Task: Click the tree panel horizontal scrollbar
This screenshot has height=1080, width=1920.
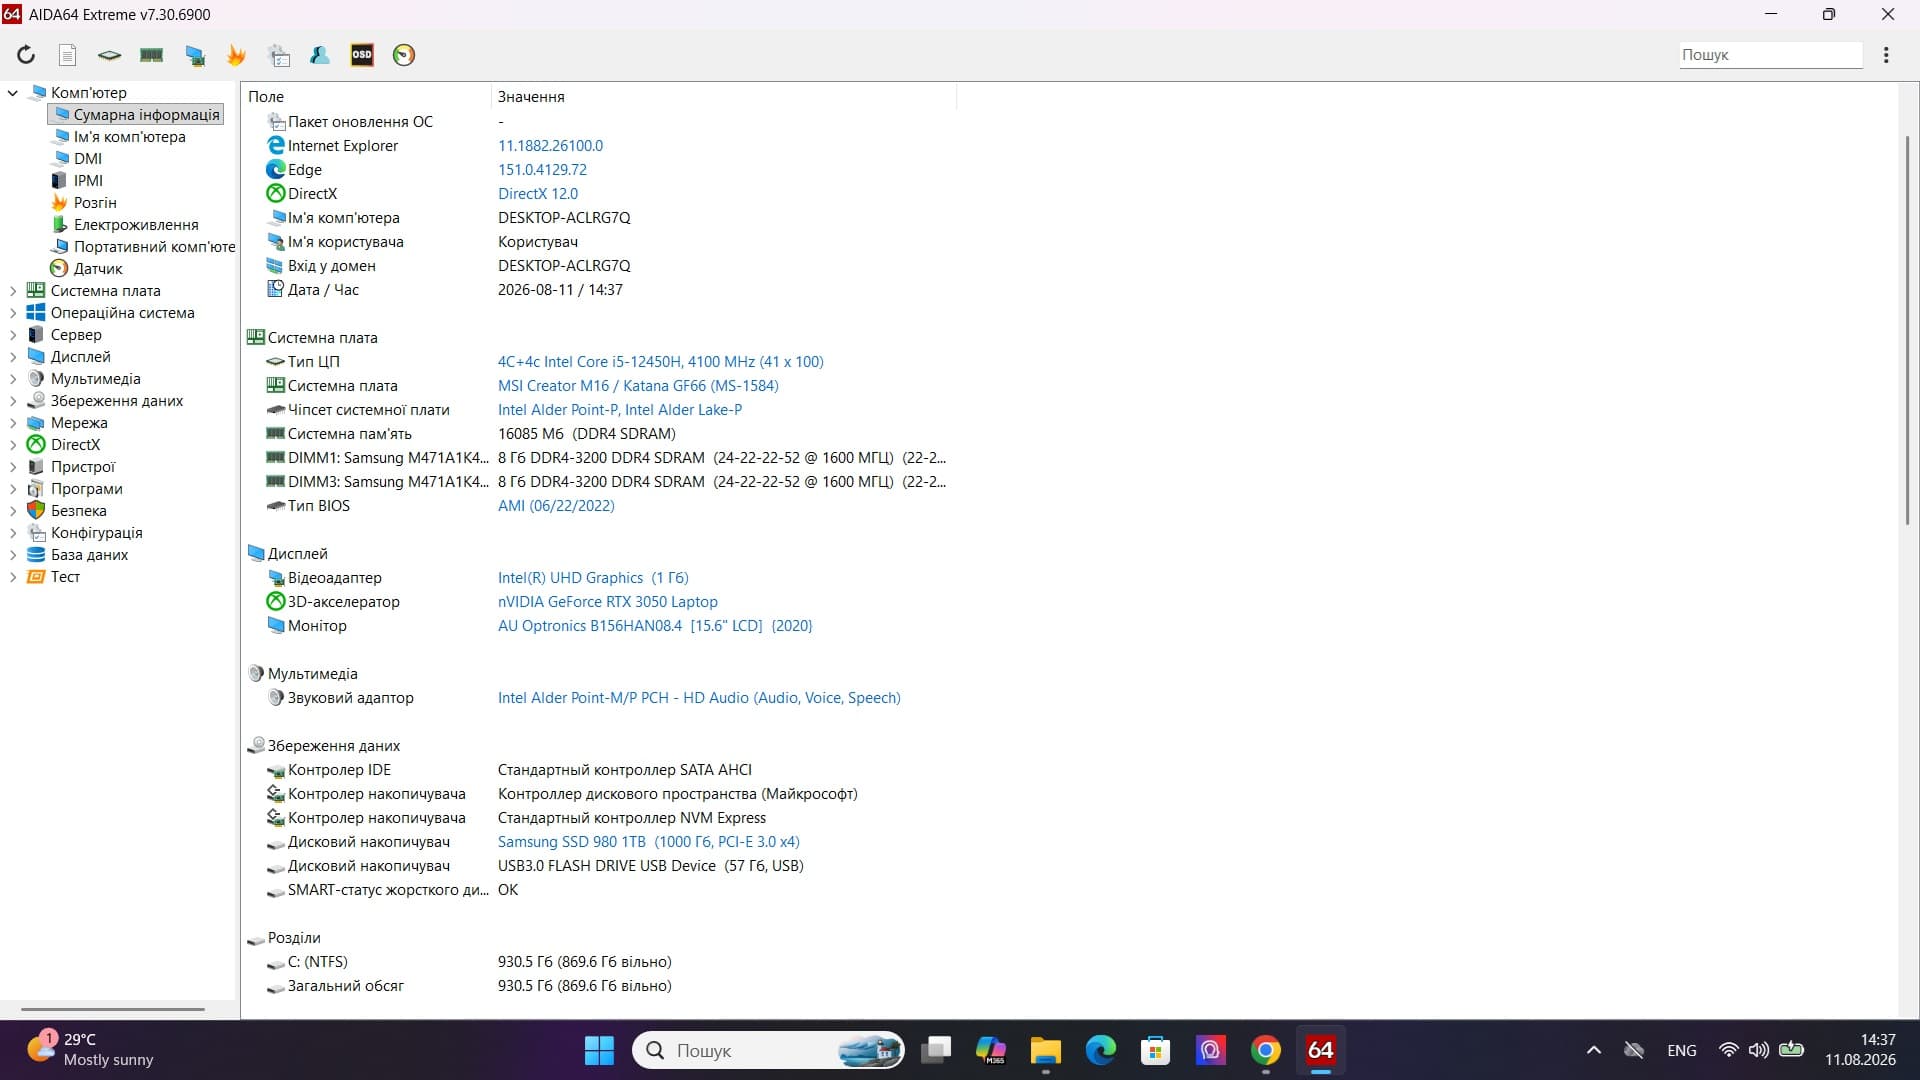Action: (113, 1009)
